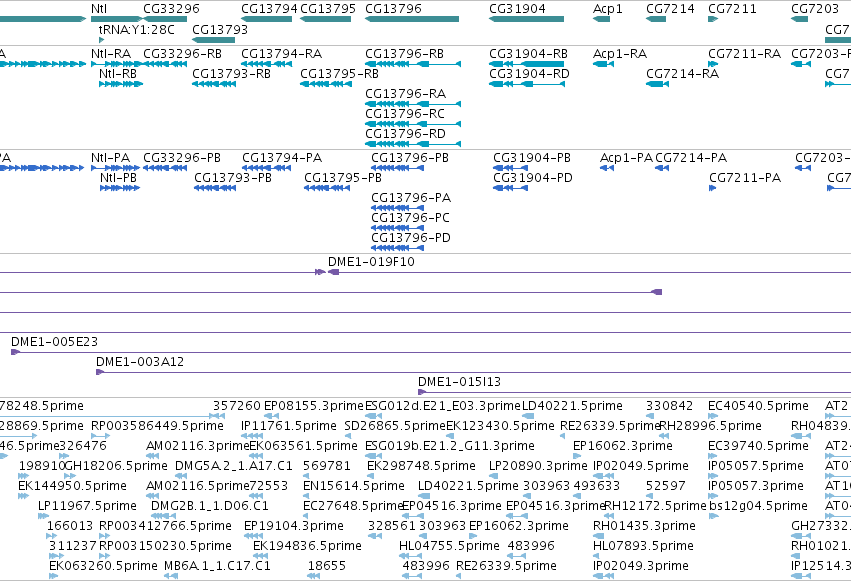Click the GH18206.5prime EST label
851x581 pixels.
coord(116,466)
